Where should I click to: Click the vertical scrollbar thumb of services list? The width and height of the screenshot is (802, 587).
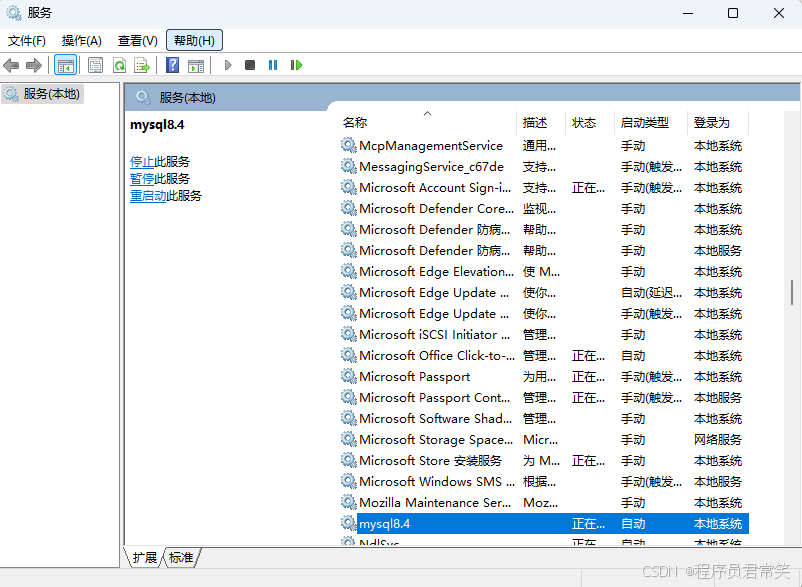(x=792, y=292)
